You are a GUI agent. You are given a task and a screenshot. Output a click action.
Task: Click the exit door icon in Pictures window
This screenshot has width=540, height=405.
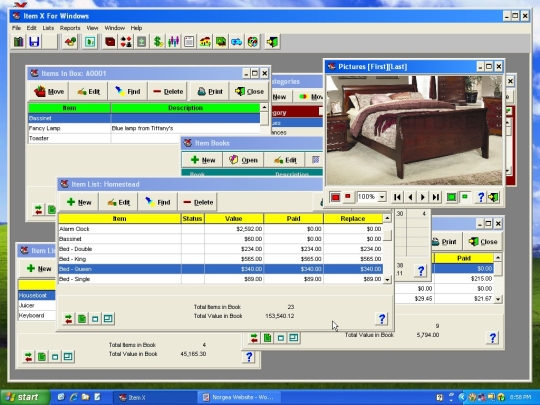[x=493, y=197]
